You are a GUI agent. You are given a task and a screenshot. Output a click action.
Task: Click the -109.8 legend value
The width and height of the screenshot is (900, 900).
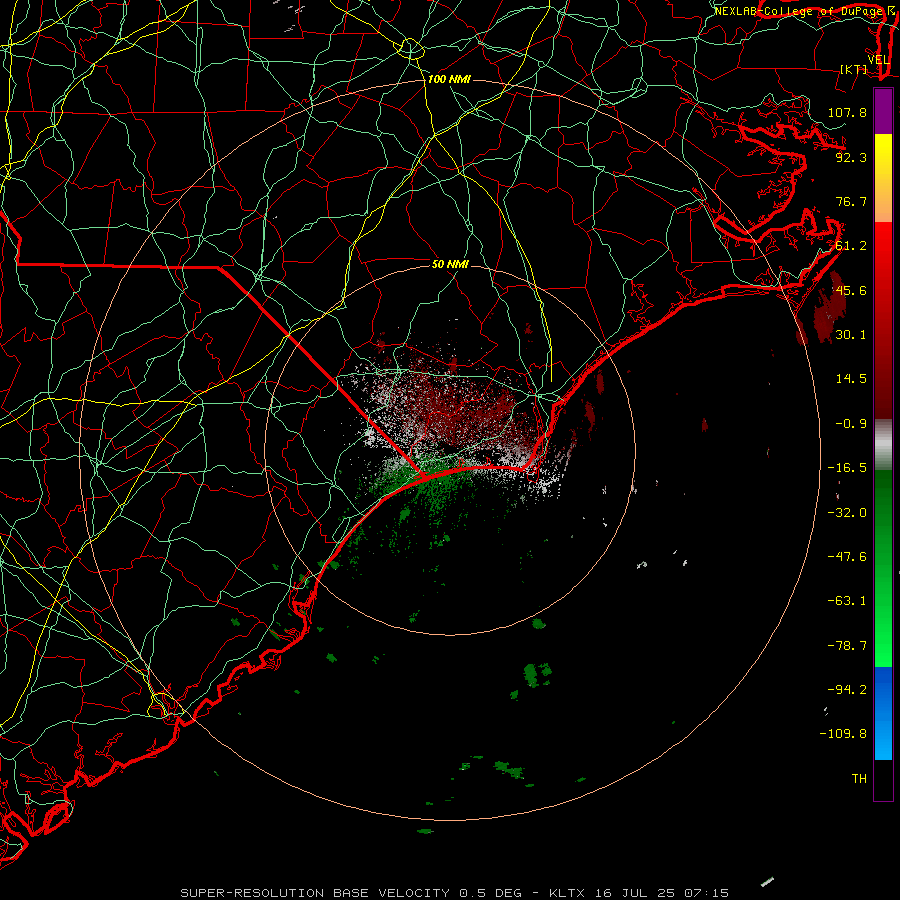(843, 733)
